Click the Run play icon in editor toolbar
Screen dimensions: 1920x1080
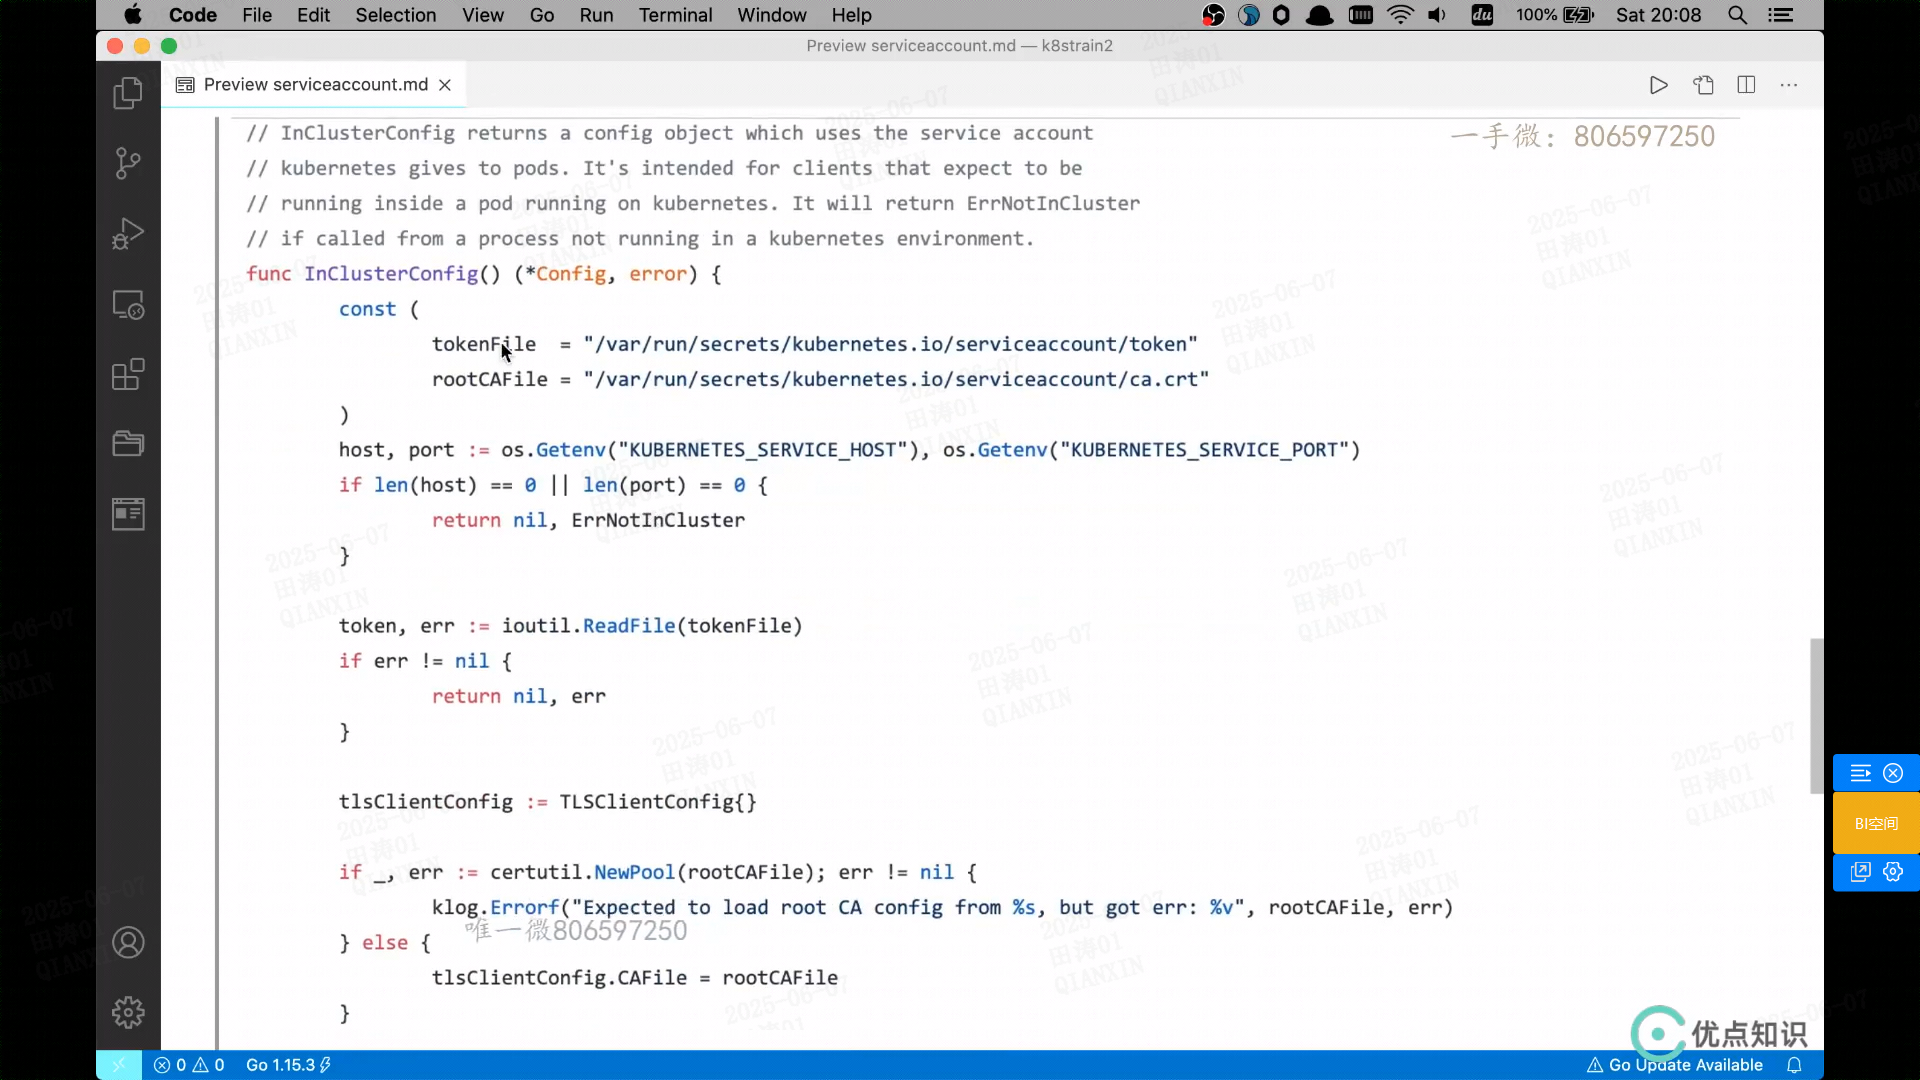tap(1658, 85)
